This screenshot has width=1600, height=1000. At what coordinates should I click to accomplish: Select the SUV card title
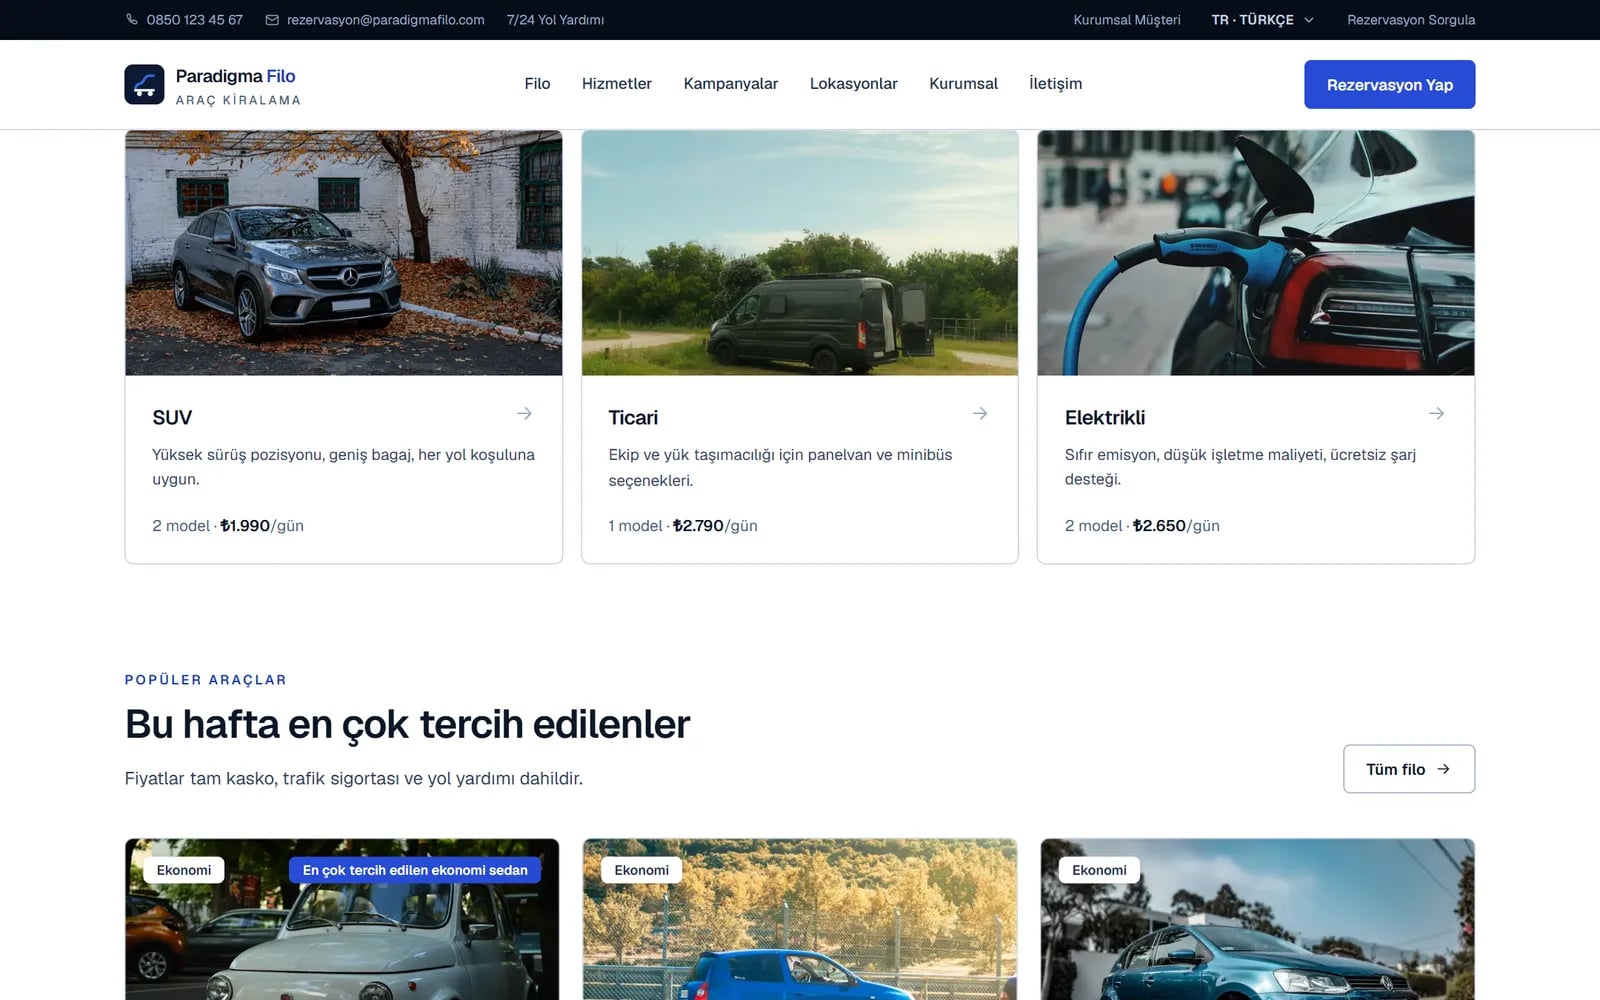(172, 418)
